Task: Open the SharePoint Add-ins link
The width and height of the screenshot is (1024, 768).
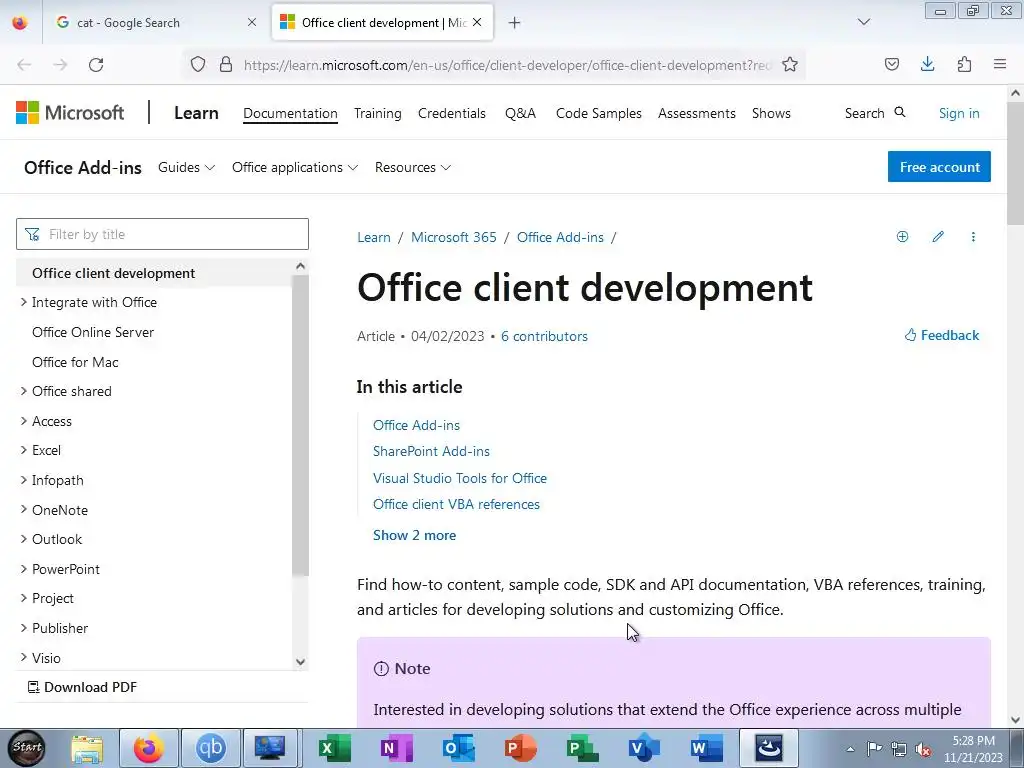Action: click(x=431, y=451)
